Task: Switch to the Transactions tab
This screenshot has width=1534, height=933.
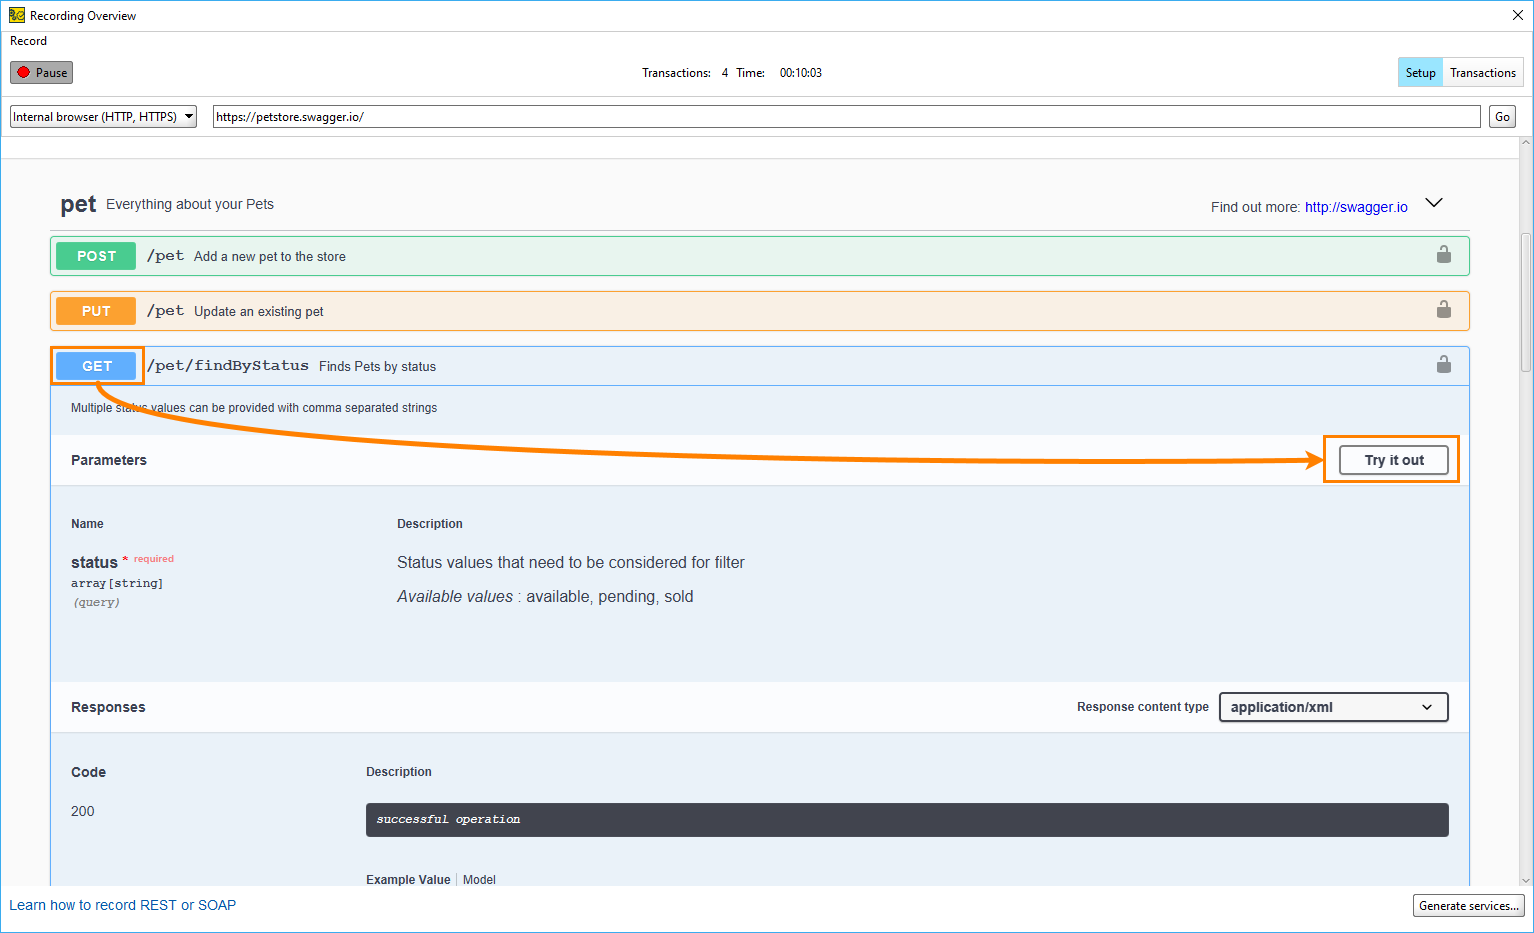Action: pyautogui.click(x=1483, y=72)
